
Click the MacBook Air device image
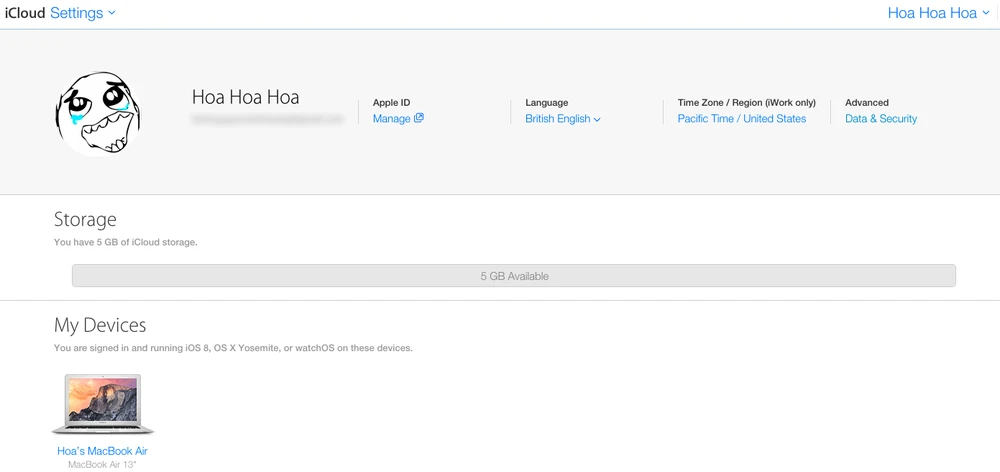[102, 404]
